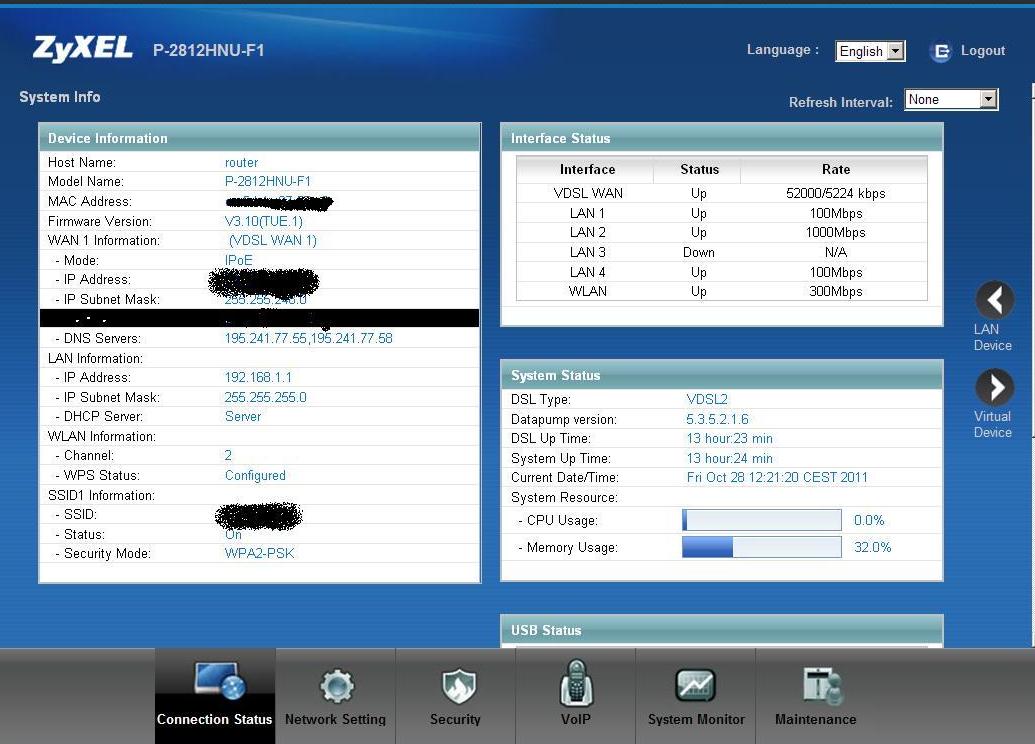Screen dimensions: 1035x744
Task: Select date 'Fri Oct 28 12:21:20 CEST 2011'
Action: click(x=777, y=477)
